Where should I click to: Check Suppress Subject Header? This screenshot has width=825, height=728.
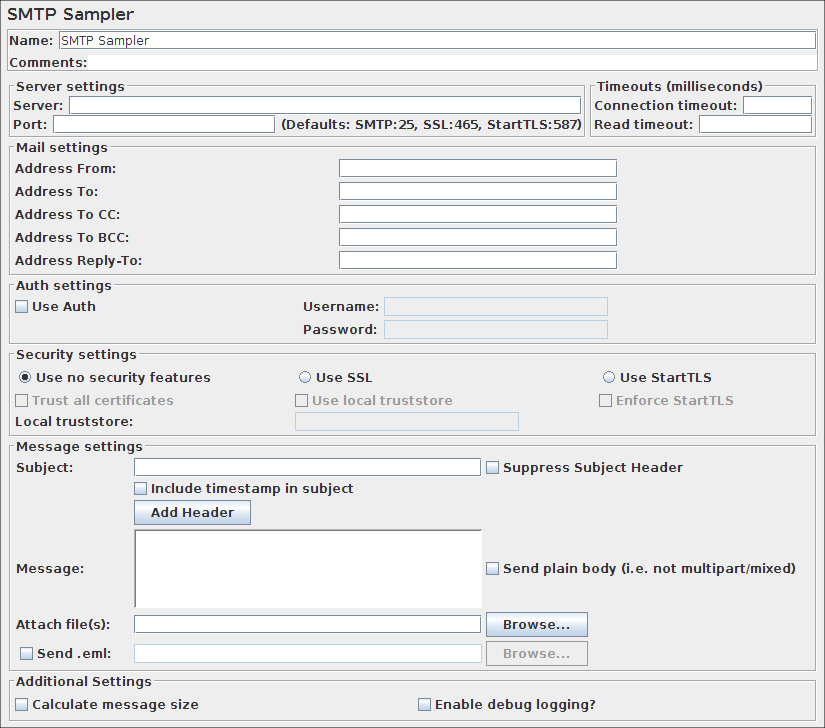point(492,467)
